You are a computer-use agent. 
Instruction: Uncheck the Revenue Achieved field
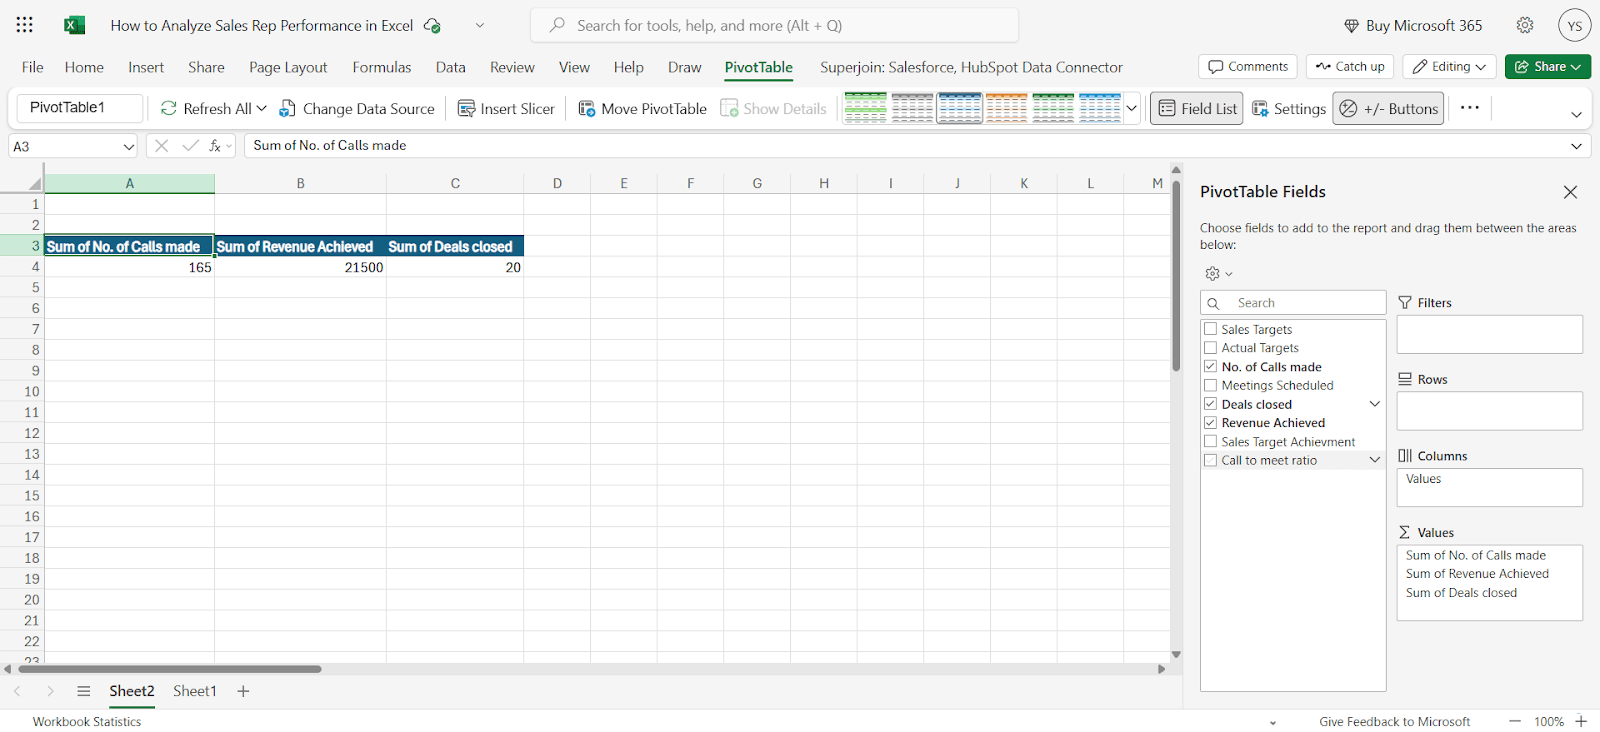[x=1211, y=423]
